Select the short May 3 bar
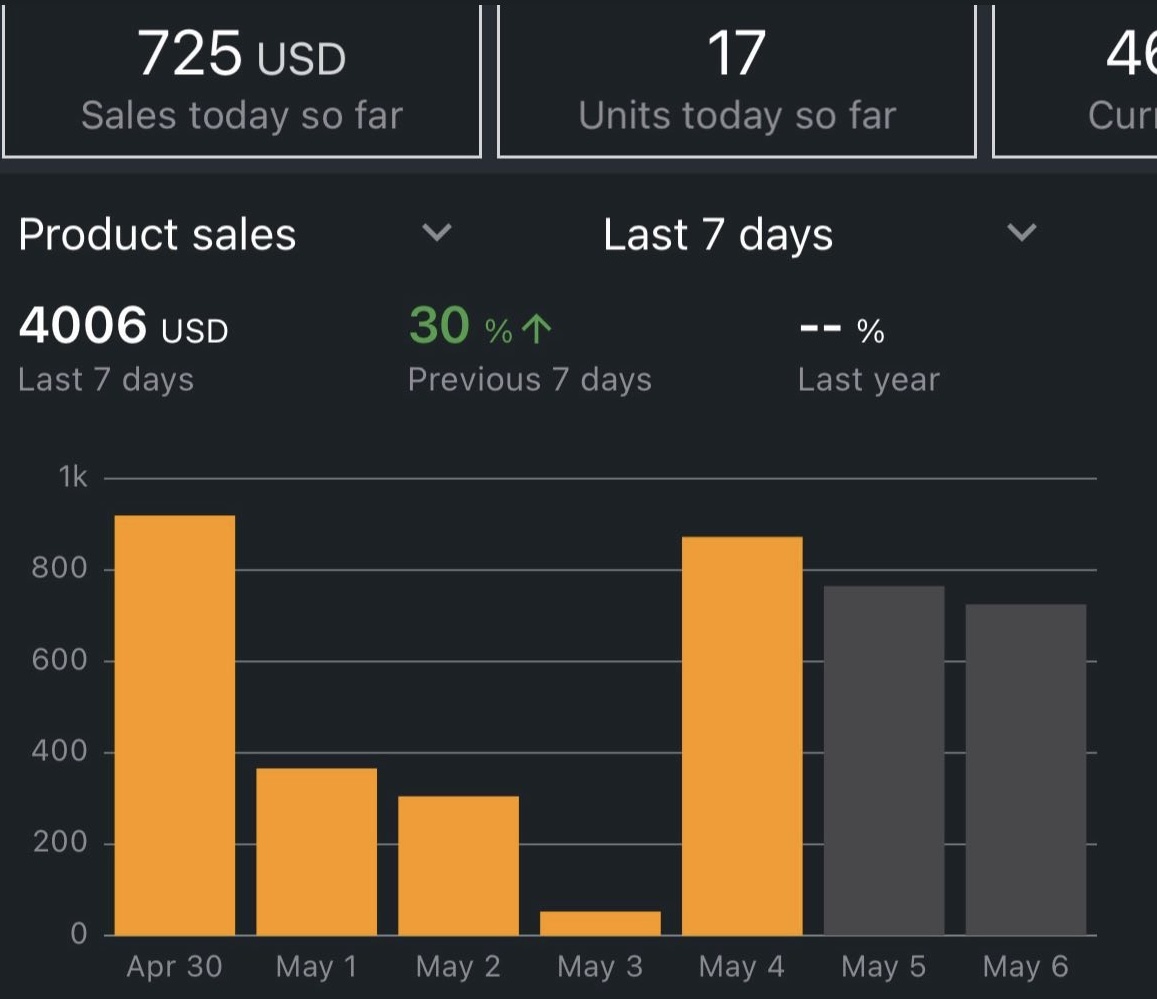1157x999 pixels. click(x=600, y=923)
